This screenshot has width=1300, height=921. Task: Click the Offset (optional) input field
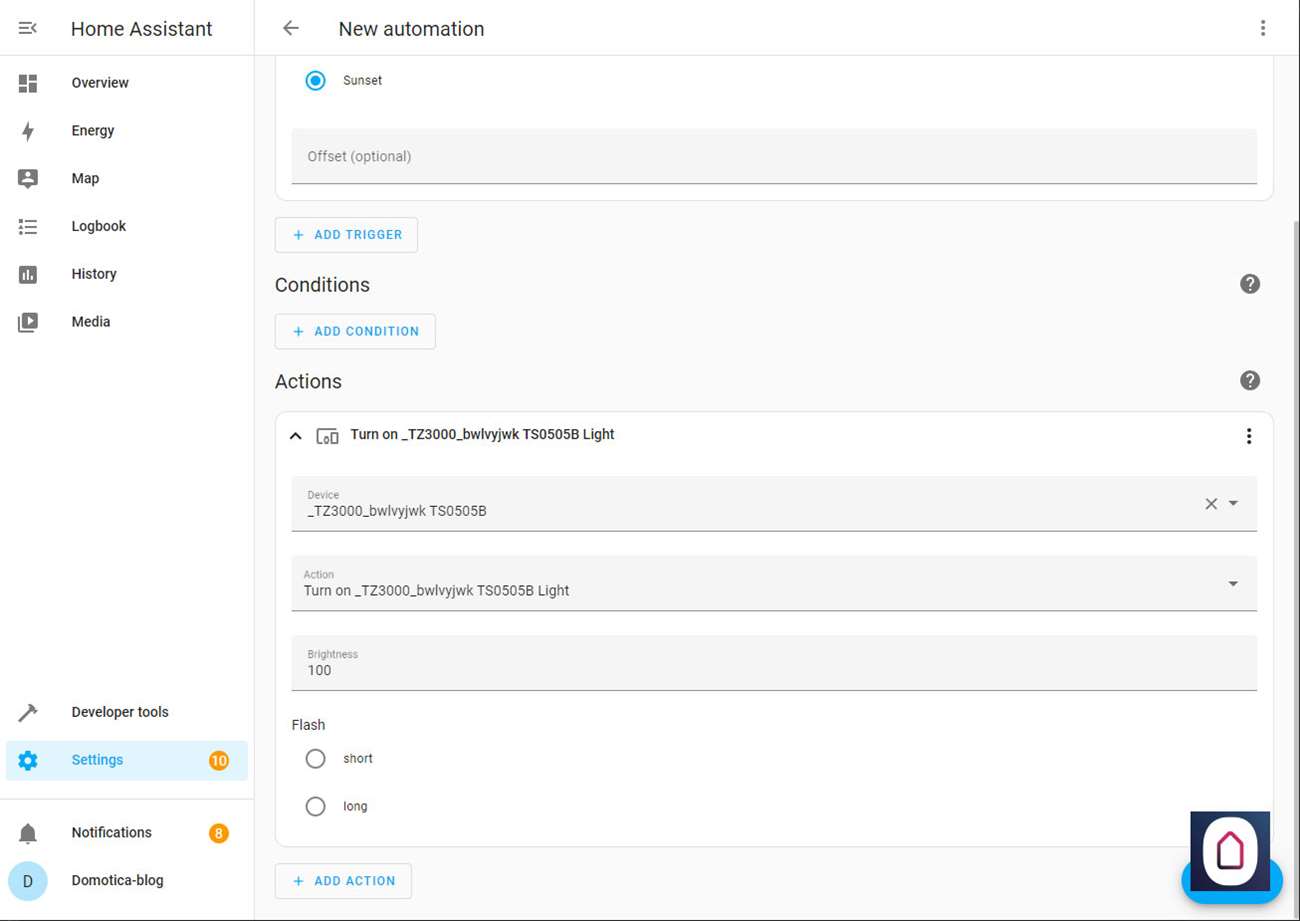click(x=774, y=157)
